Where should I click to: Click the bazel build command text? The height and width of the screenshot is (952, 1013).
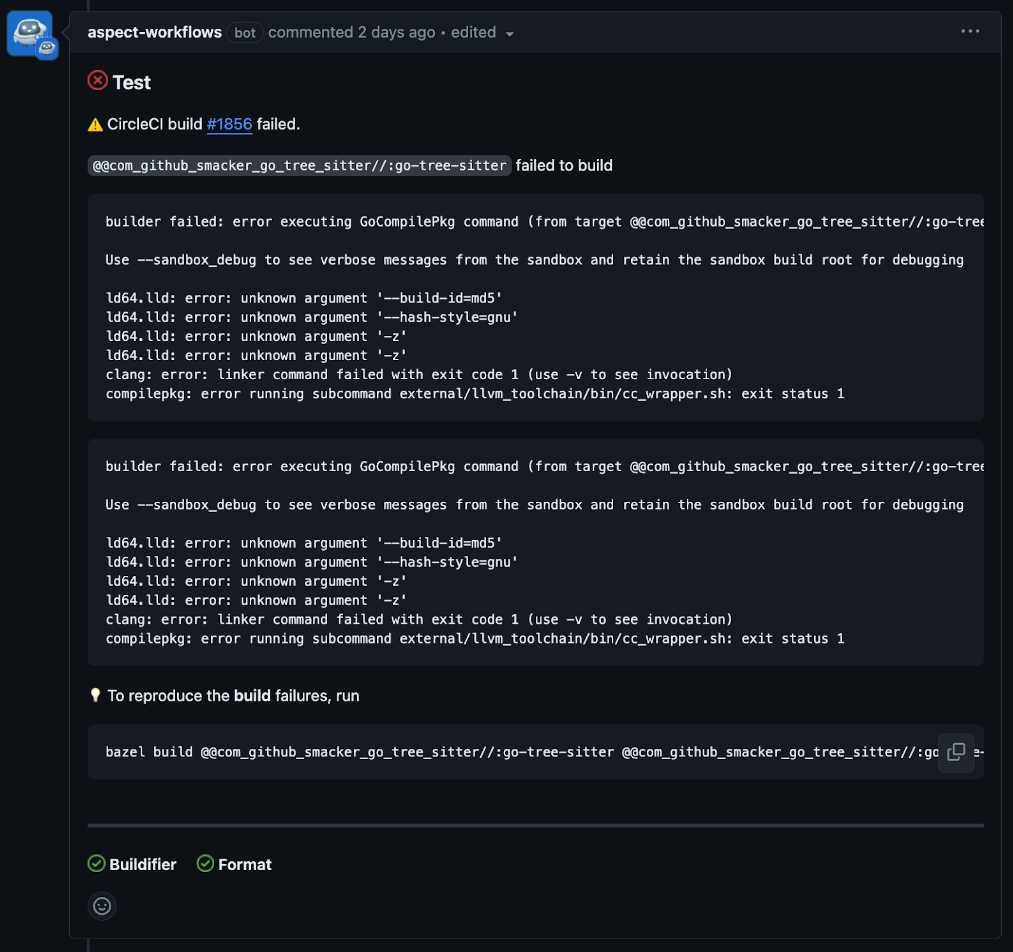click(521, 752)
